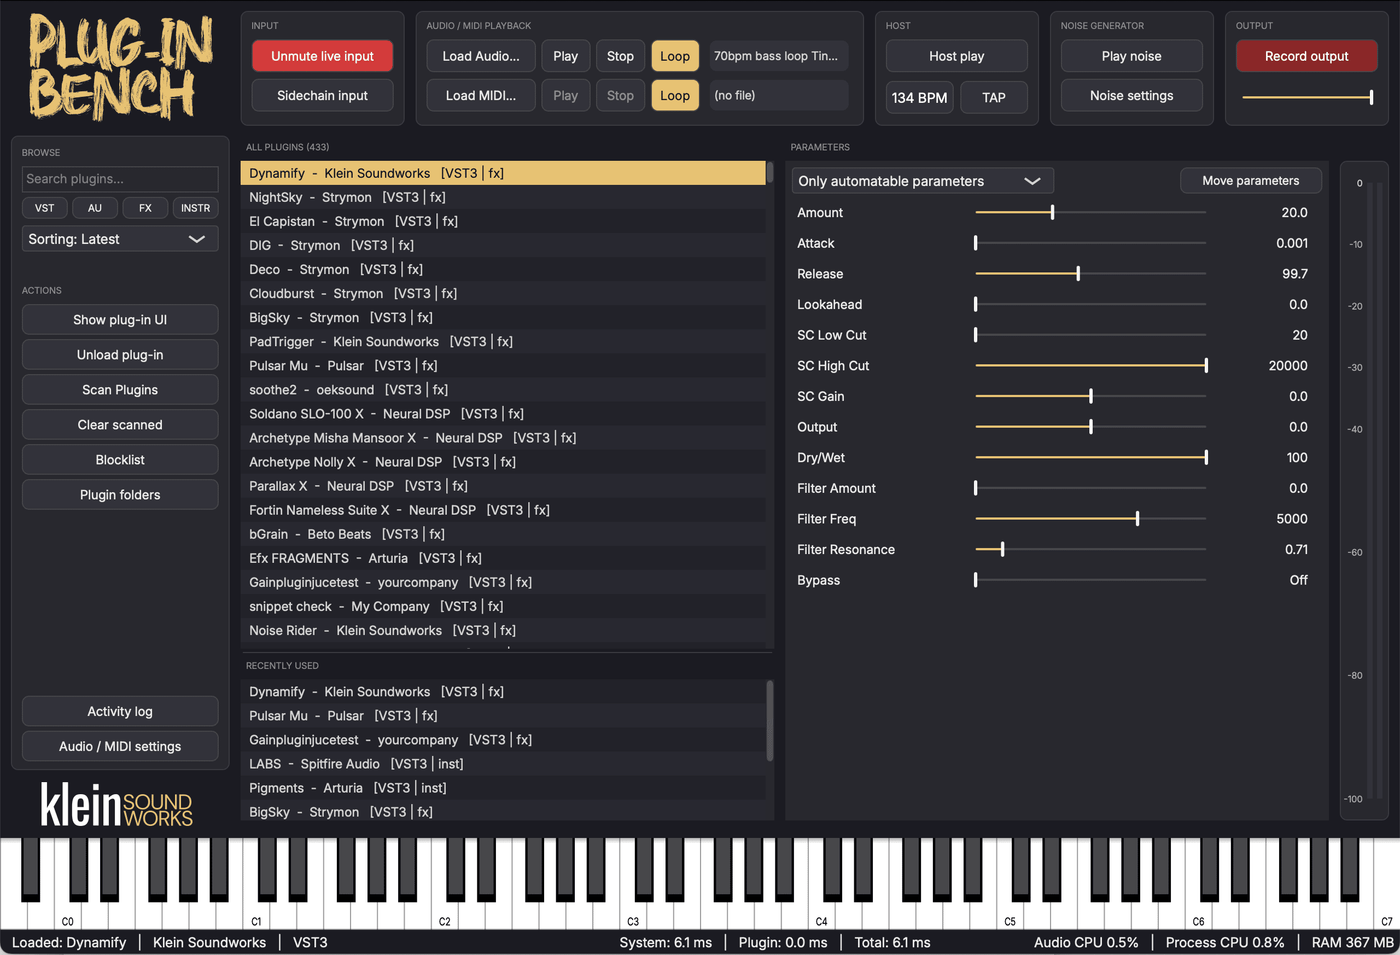Start Host play
Viewport: 1400px width, 955px height.
[x=957, y=56]
